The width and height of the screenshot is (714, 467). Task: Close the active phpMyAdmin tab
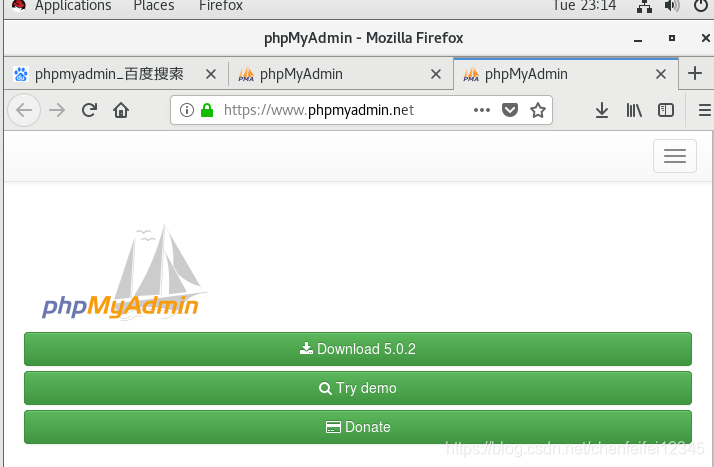661,74
